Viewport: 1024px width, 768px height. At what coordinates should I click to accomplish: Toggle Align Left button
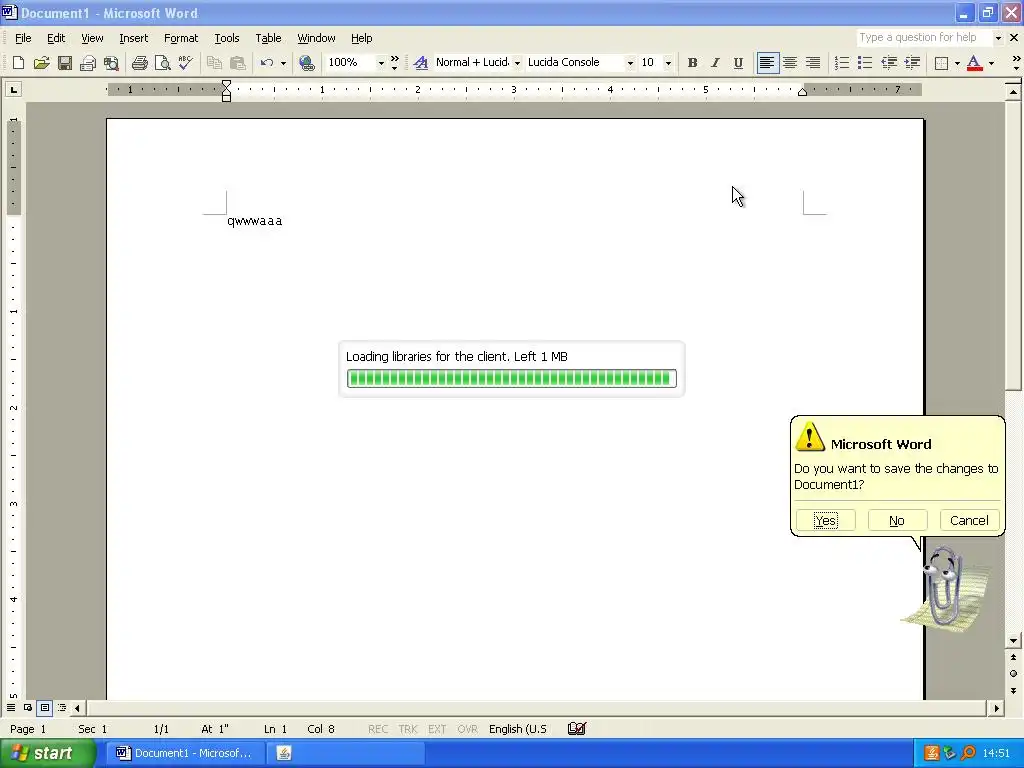[767, 63]
